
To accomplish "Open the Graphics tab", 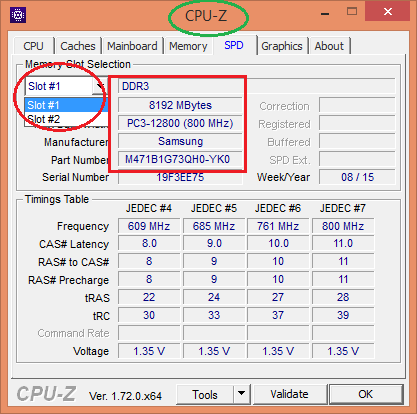I will pyautogui.click(x=282, y=46).
